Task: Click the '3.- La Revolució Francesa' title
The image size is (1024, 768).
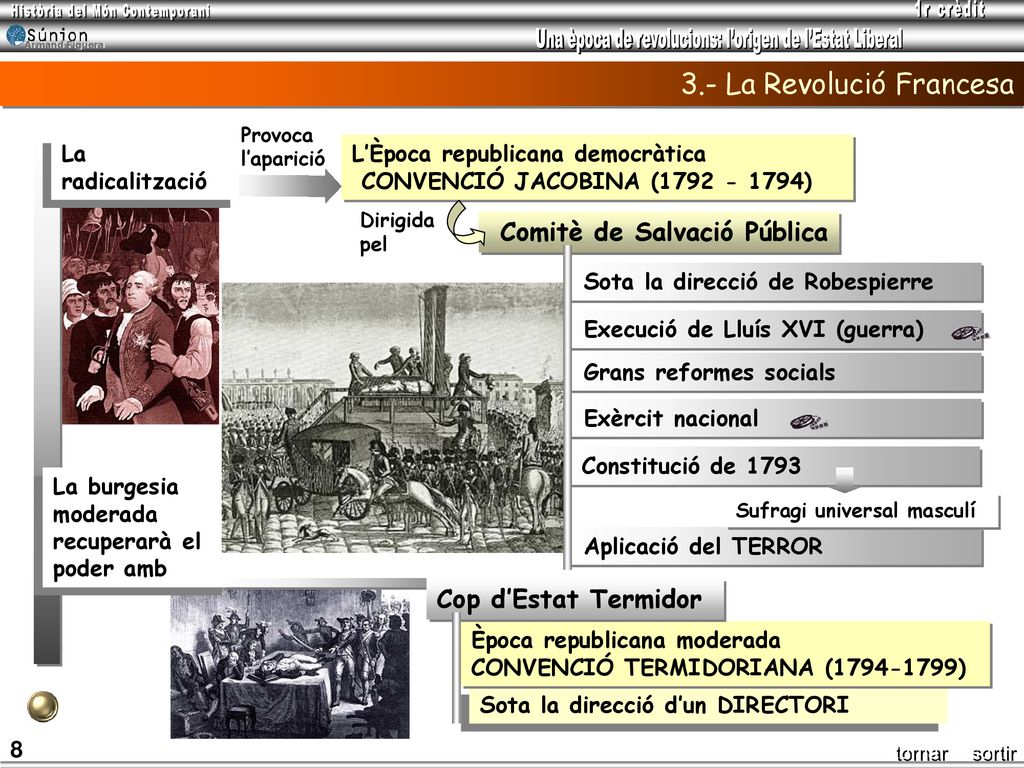Action: [x=848, y=84]
